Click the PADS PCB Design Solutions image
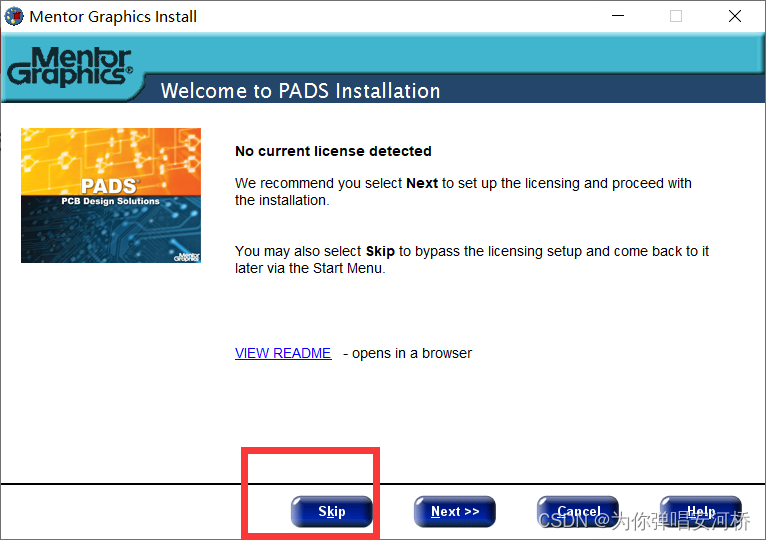Image resolution: width=766 pixels, height=540 pixels. (x=111, y=195)
